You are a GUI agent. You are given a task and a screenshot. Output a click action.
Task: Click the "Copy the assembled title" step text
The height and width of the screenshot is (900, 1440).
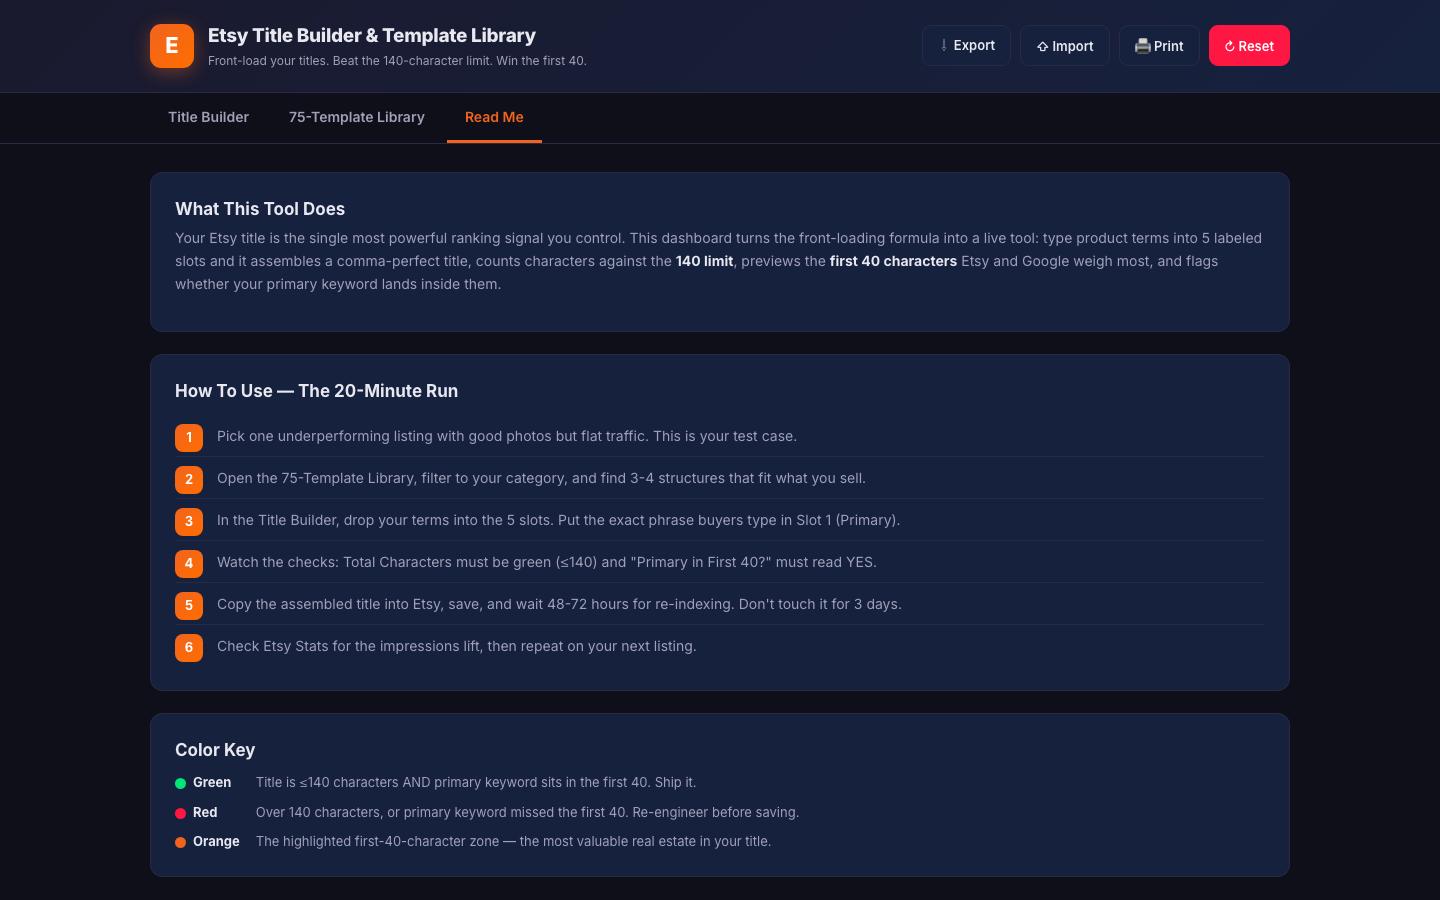(x=559, y=604)
